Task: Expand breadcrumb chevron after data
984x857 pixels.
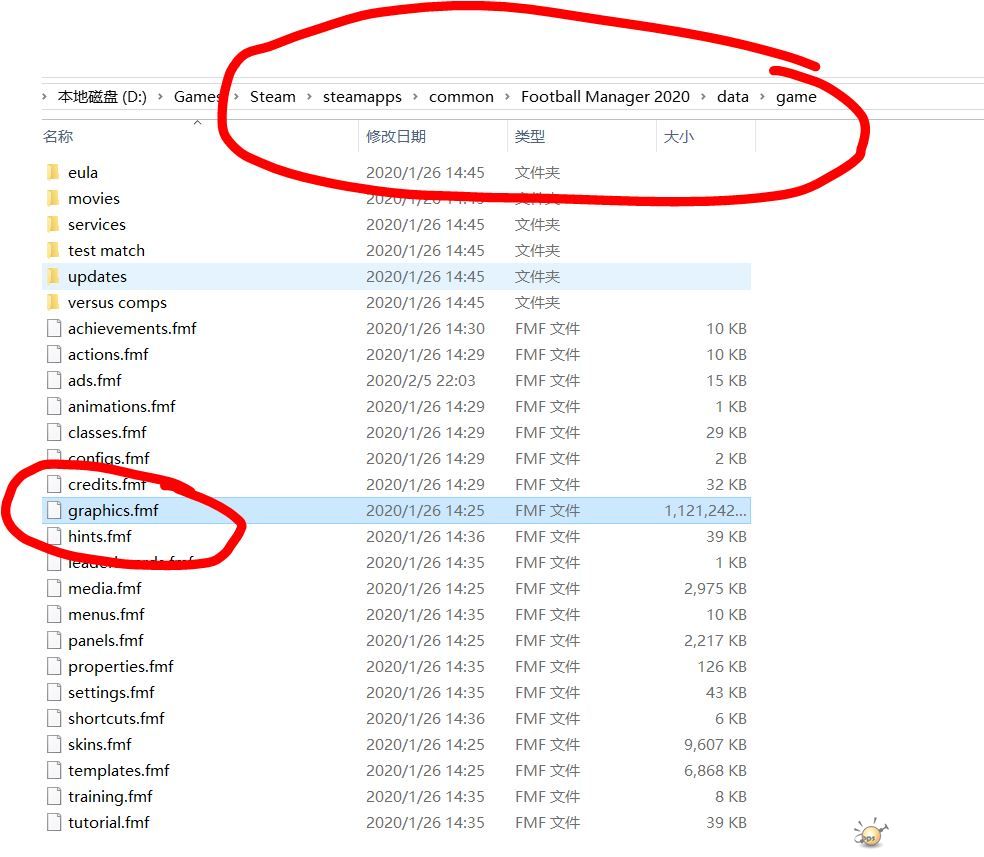Action: 762,97
